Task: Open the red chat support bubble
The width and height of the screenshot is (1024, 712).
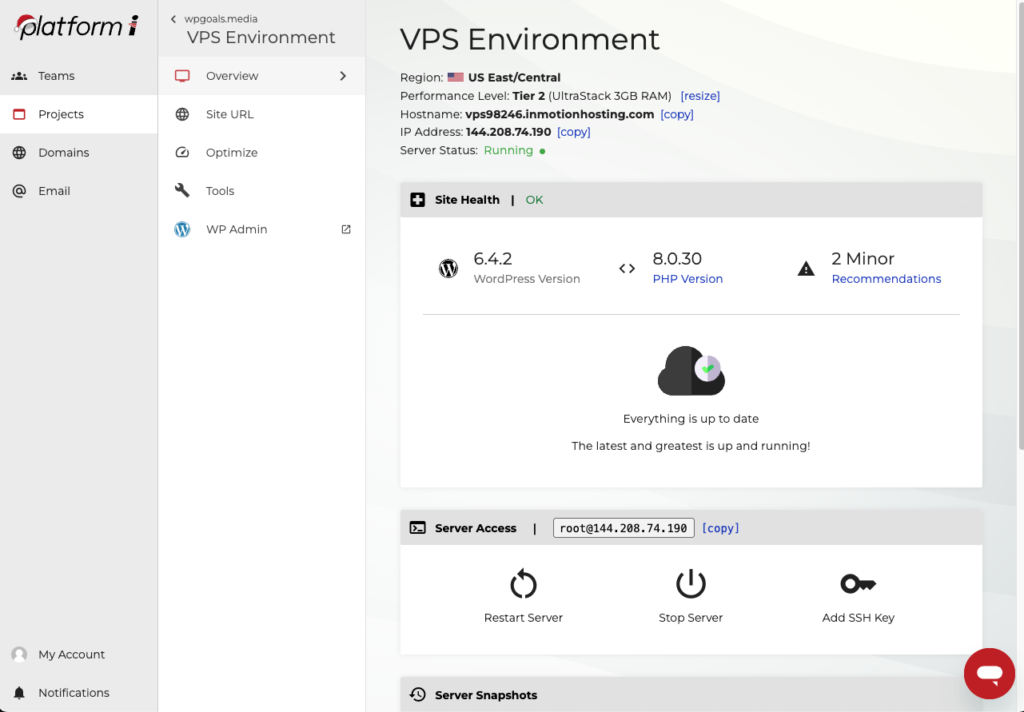Action: [x=989, y=673]
